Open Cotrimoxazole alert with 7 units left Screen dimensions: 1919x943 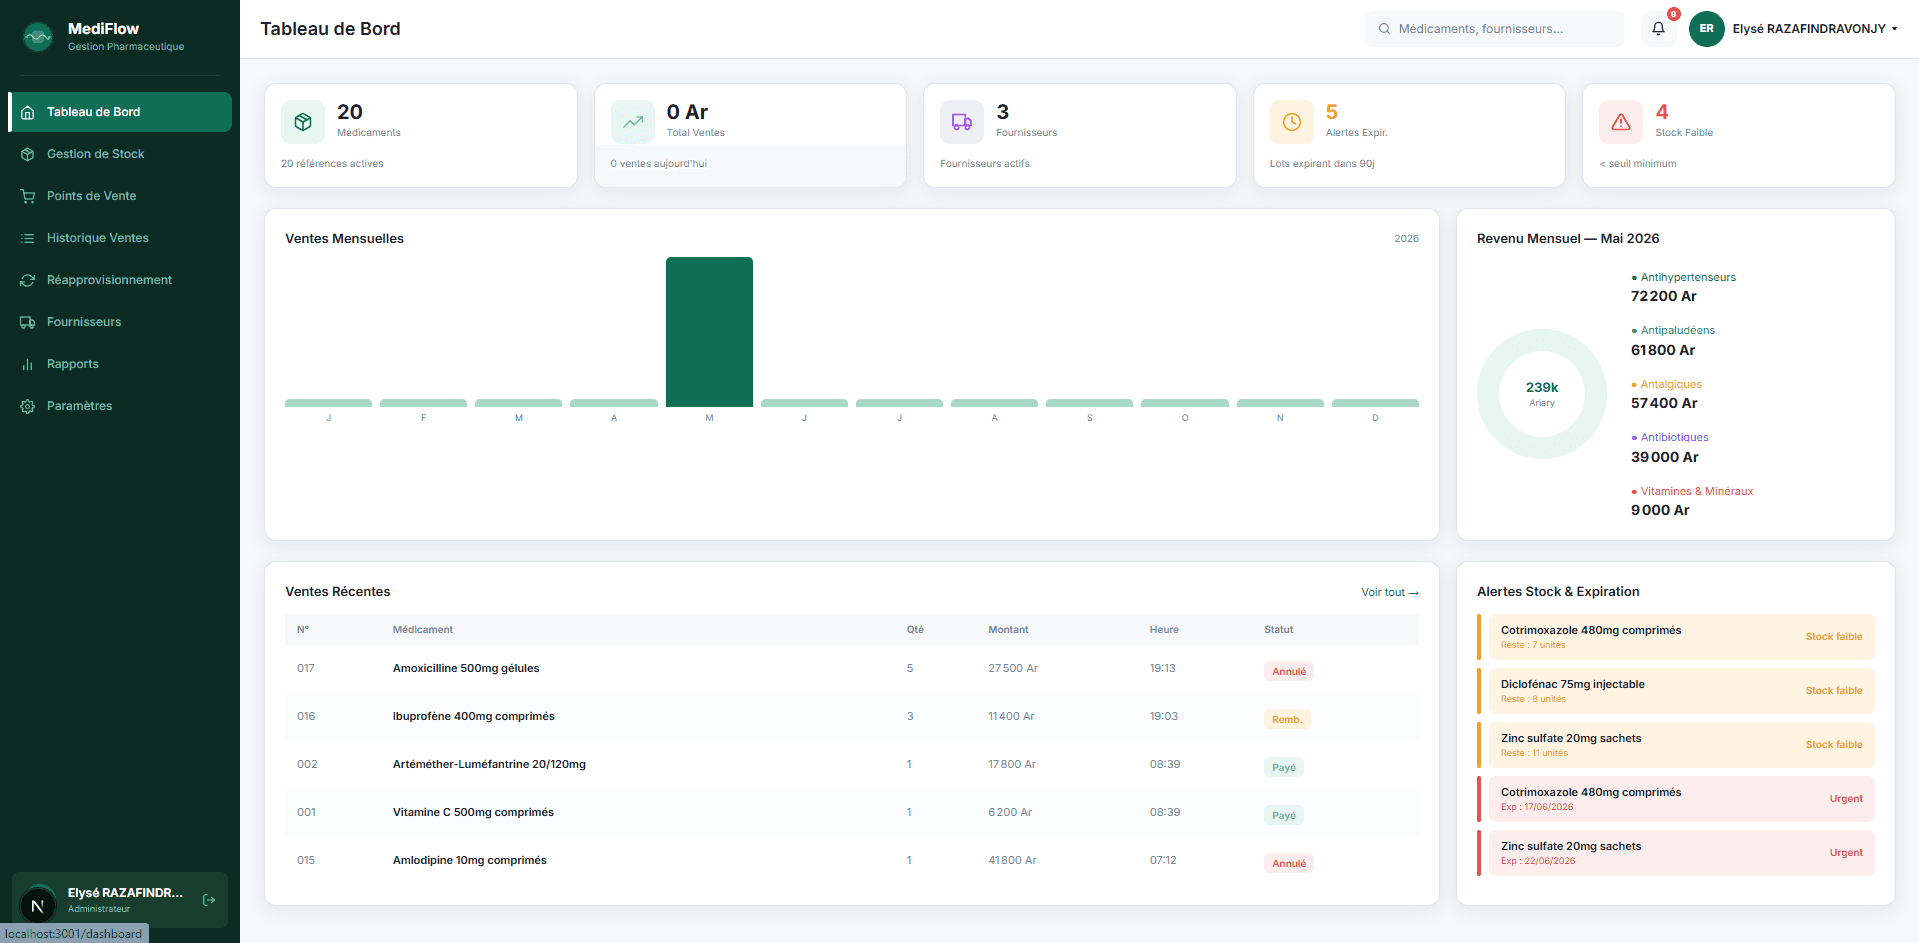pyautogui.click(x=1676, y=637)
